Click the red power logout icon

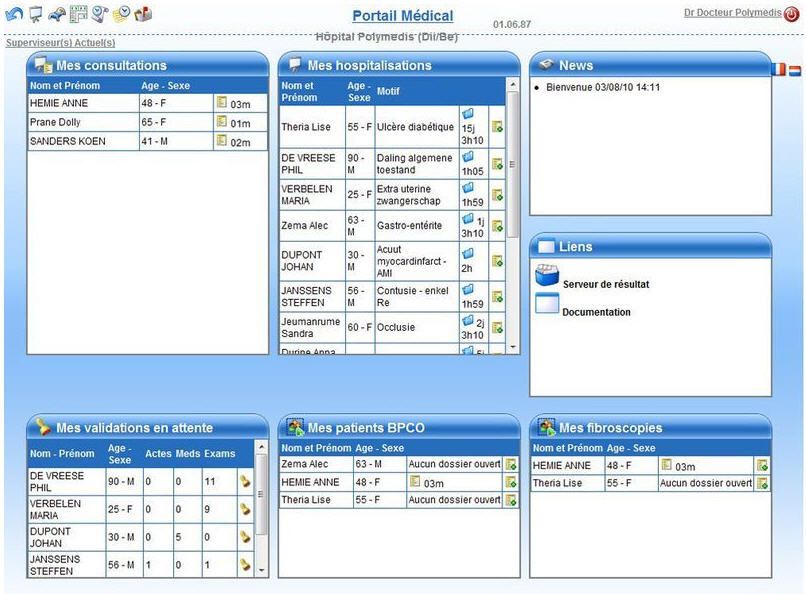click(x=791, y=14)
